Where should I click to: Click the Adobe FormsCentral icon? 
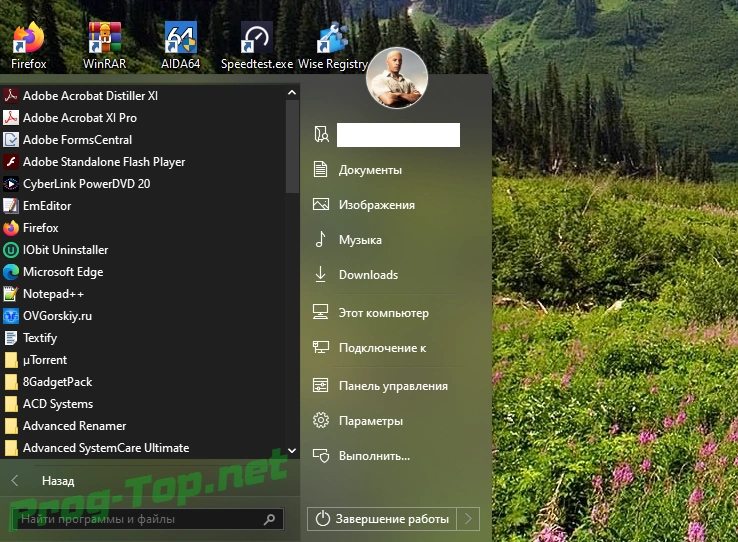tap(11, 140)
